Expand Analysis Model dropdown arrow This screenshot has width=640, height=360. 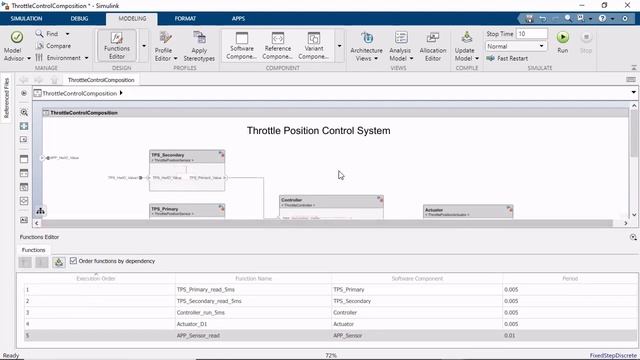pos(411,58)
